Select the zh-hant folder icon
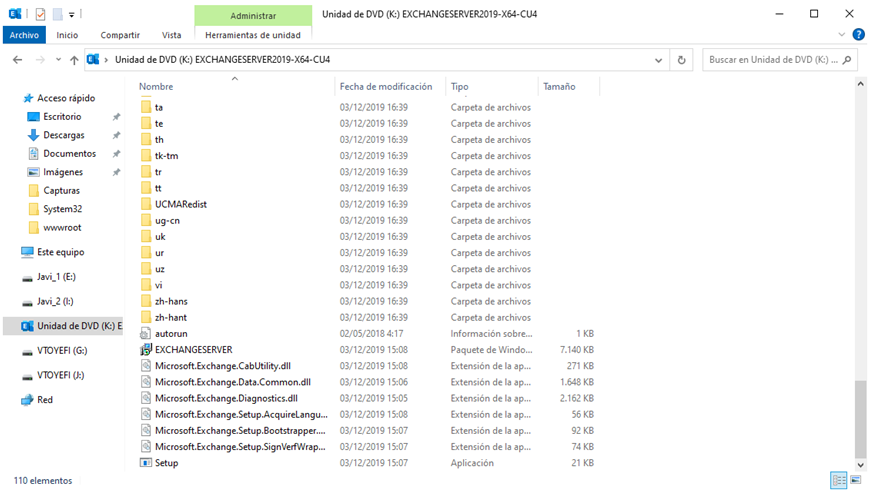 pos(145,317)
